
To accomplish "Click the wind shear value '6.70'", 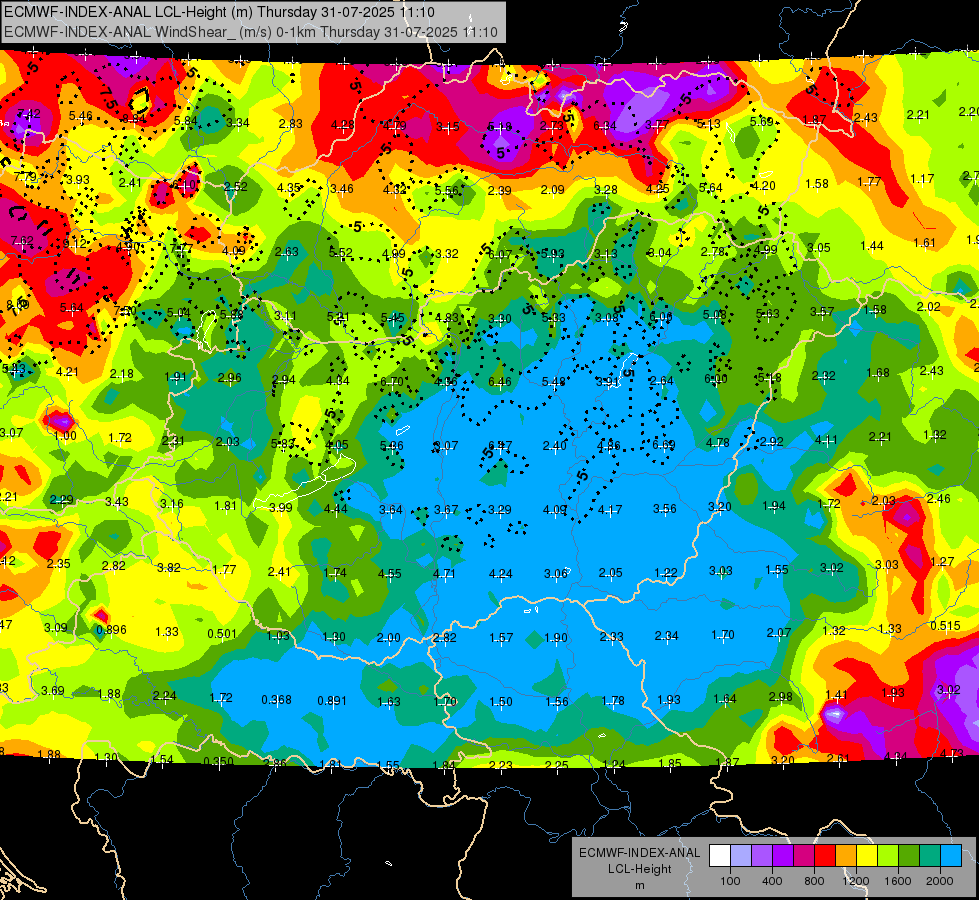I will pyautogui.click(x=391, y=382).
